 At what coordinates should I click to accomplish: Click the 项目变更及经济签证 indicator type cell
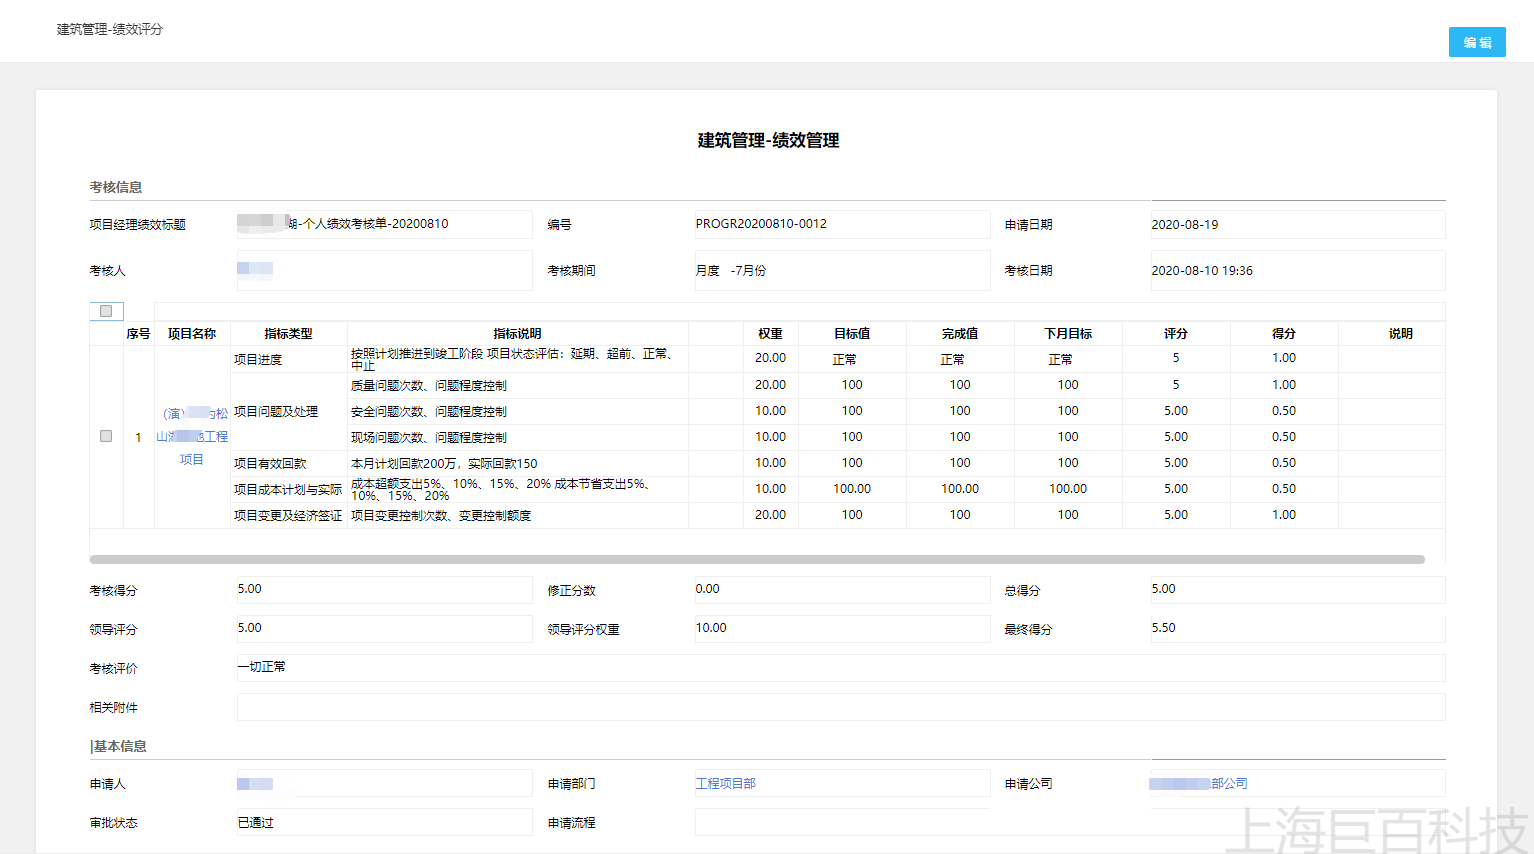click(288, 515)
